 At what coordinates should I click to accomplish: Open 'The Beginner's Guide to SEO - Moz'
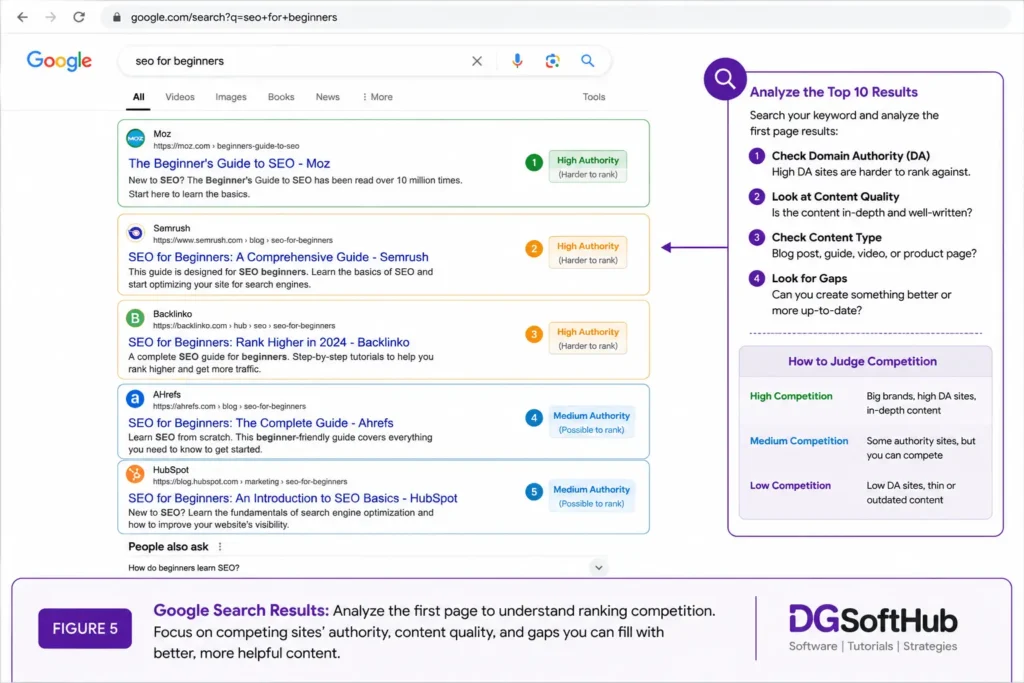[229, 163]
